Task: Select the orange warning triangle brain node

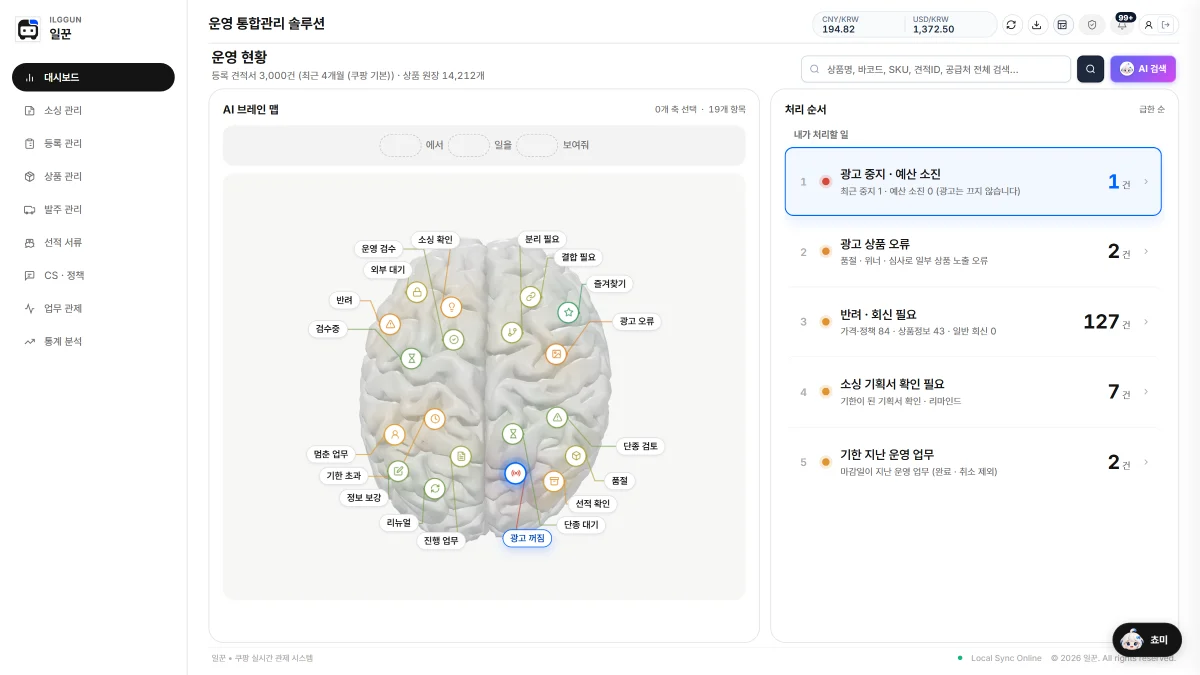Action: tap(391, 324)
